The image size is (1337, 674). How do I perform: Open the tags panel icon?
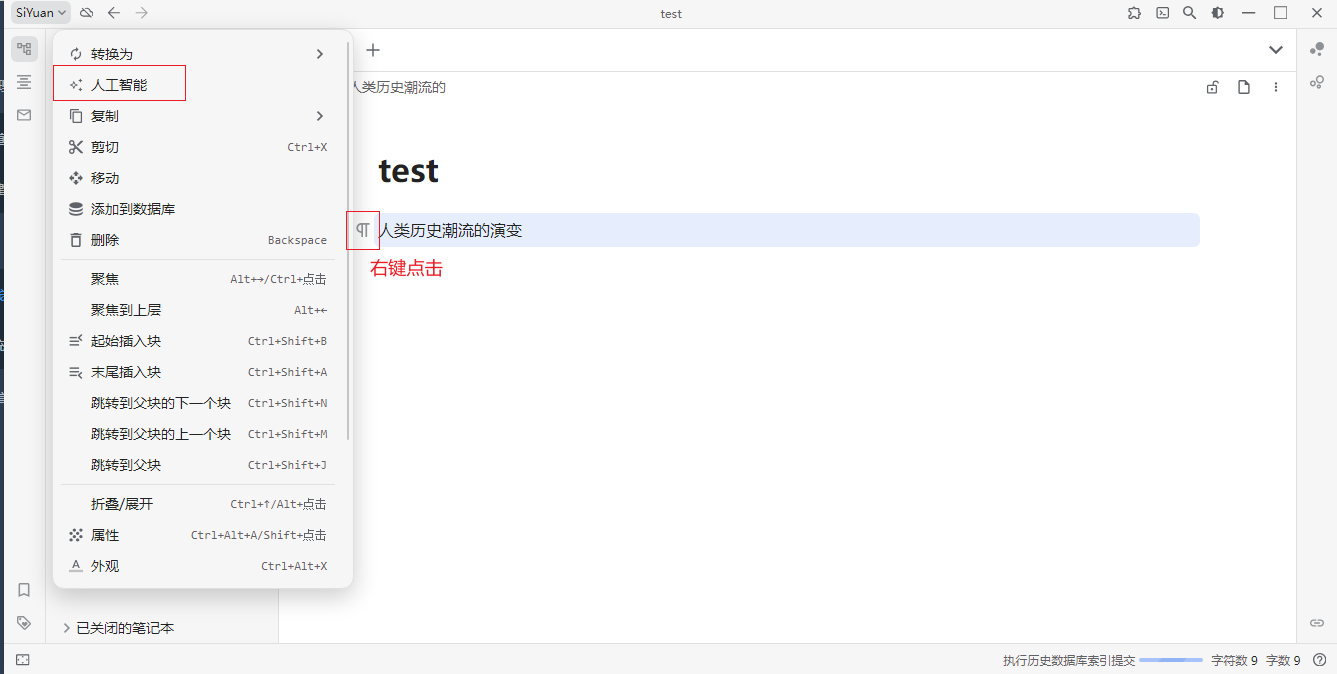(24, 622)
